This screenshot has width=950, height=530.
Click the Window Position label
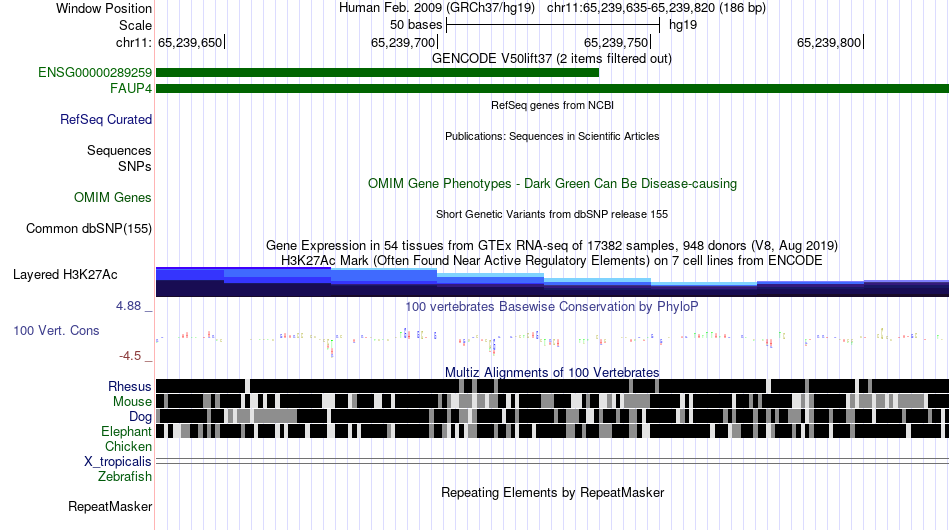(104, 8)
